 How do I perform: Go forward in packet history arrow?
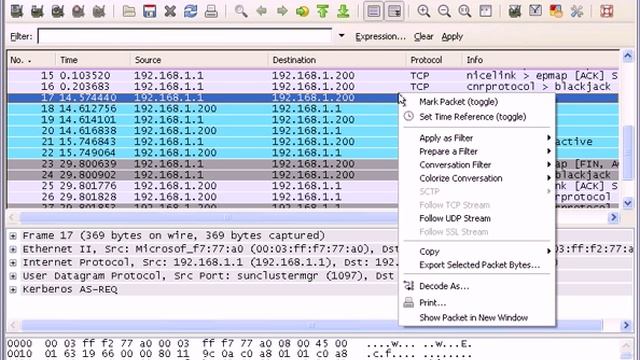click(x=282, y=11)
